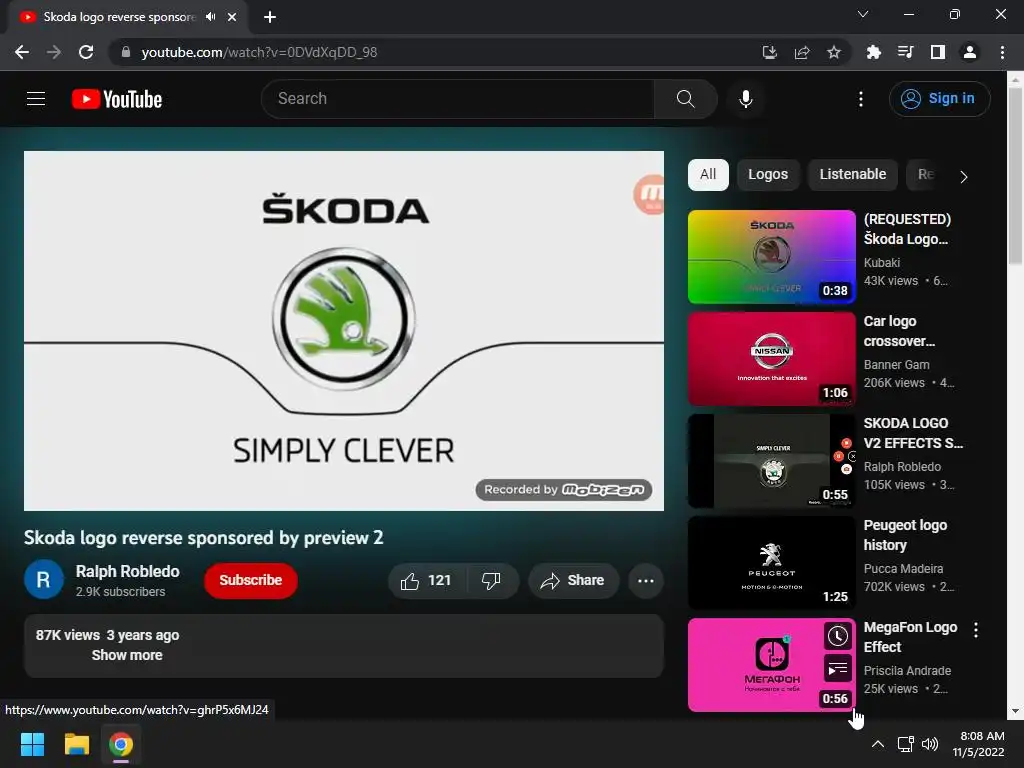This screenshot has width=1024, height=768.
Task: Like the video with thumbs up
Action: [427, 581]
